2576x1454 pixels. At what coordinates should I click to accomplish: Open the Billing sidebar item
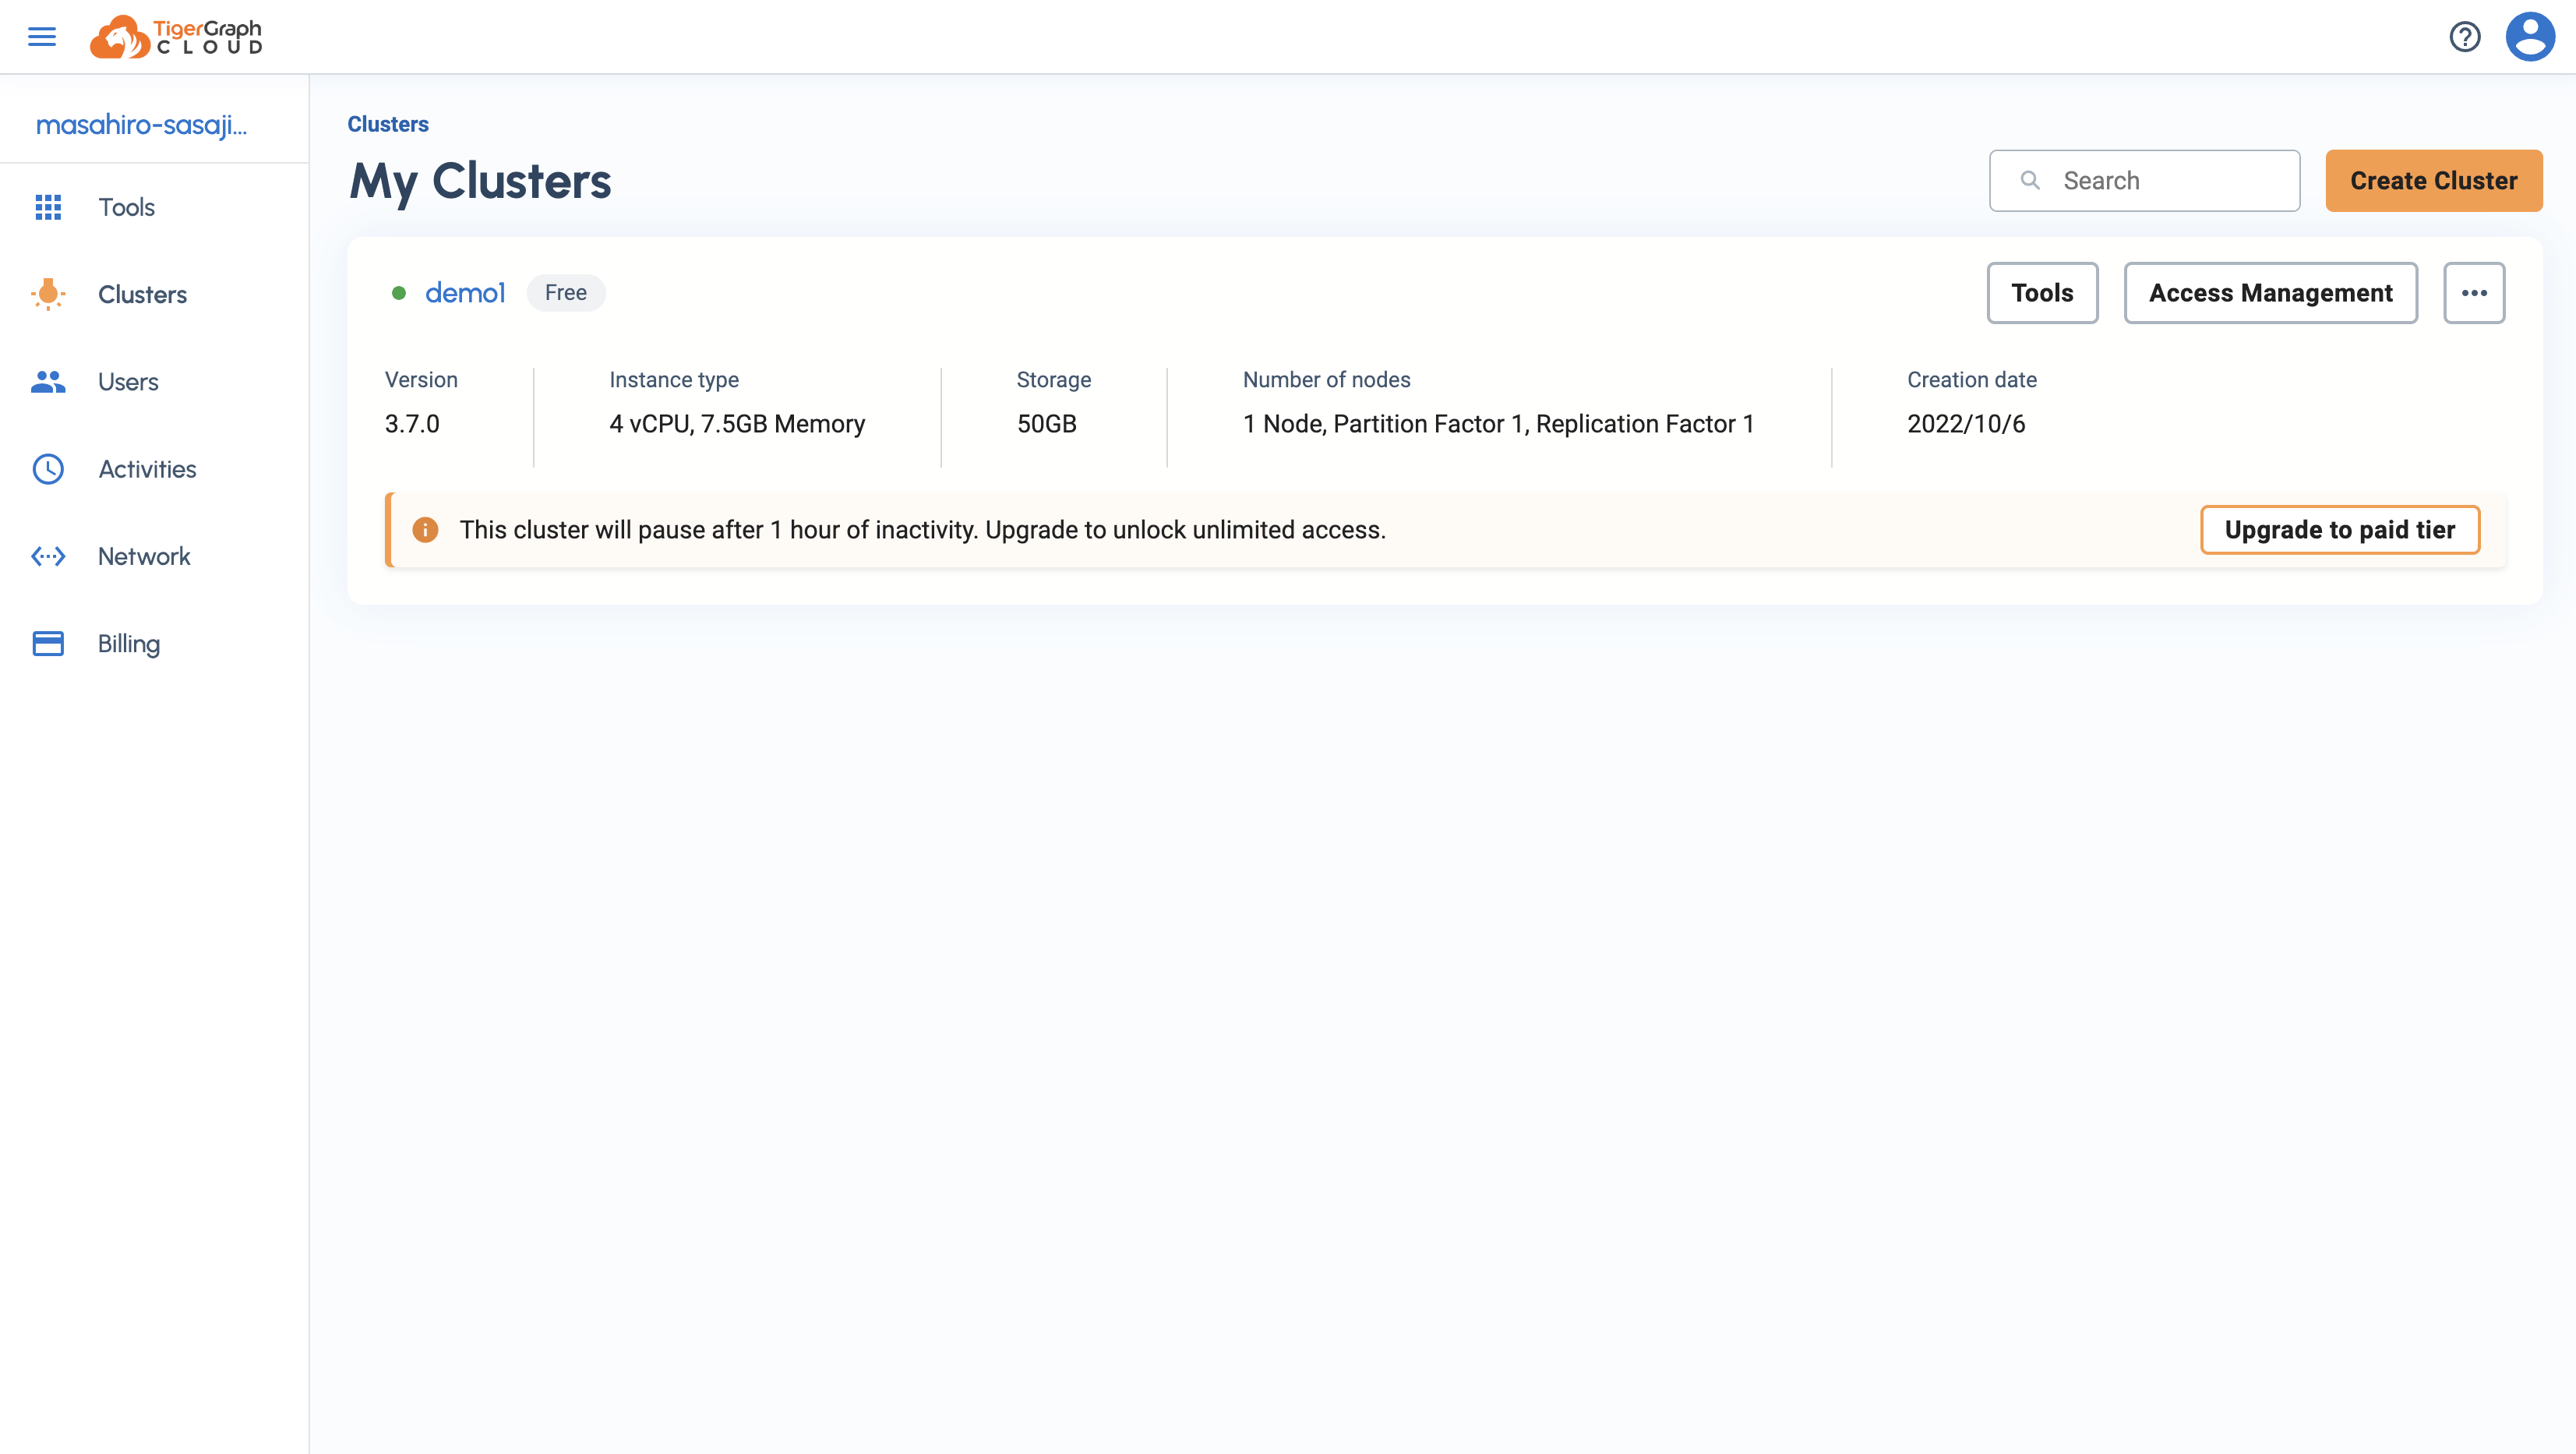(x=129, y=643)
